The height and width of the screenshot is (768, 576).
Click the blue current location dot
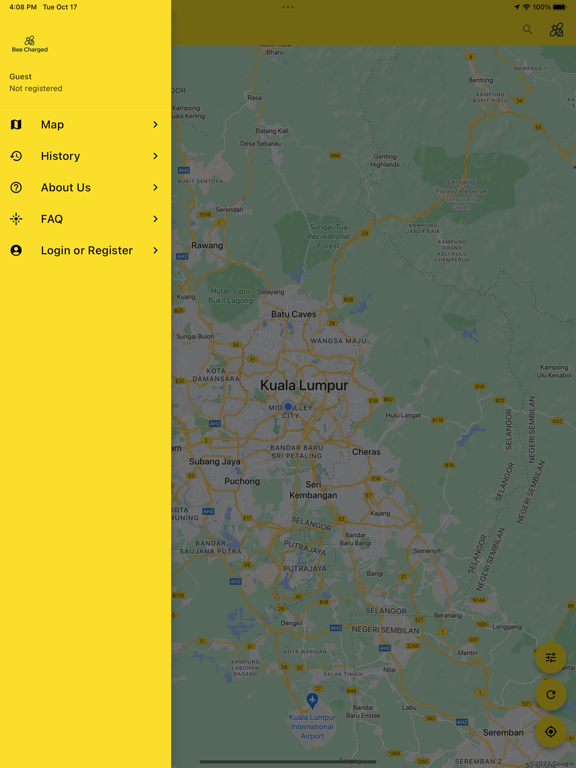click(288, 407)
